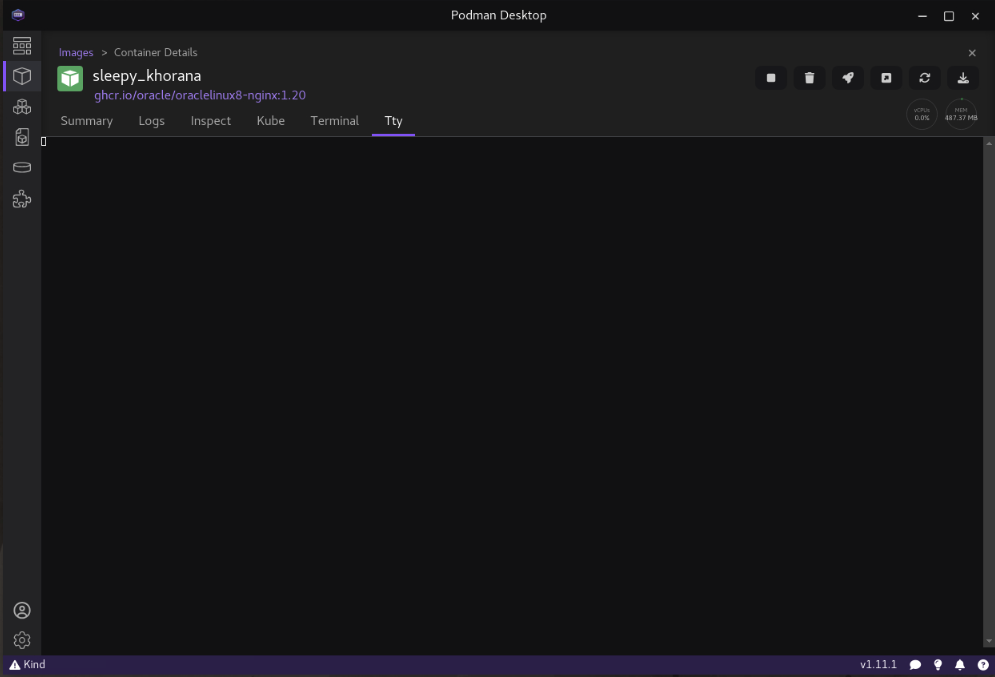Open help question mark icon
Image resolution: width=995 pixels, height=677 pixels.
coord(983,665)
